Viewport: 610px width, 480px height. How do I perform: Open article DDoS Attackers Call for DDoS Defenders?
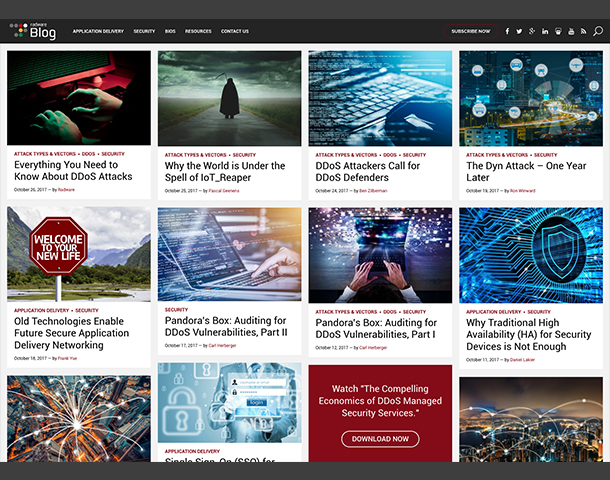pyautogui.click(x=368, y=172)
